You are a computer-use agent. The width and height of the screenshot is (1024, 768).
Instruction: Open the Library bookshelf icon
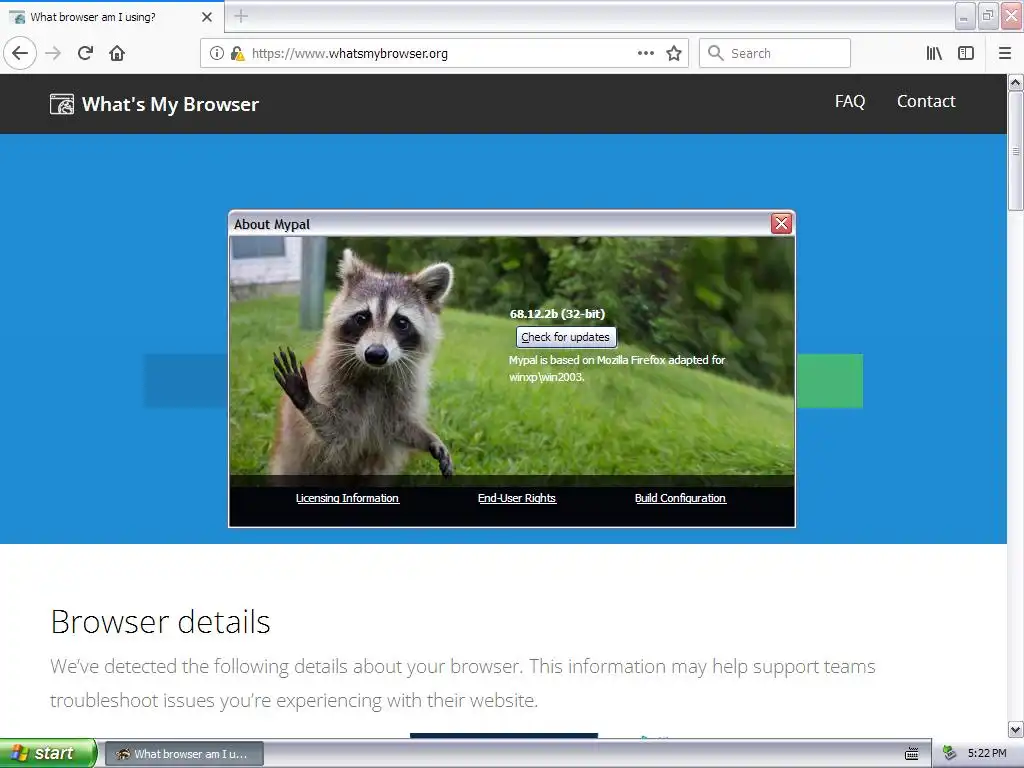(x=934, y=53)
